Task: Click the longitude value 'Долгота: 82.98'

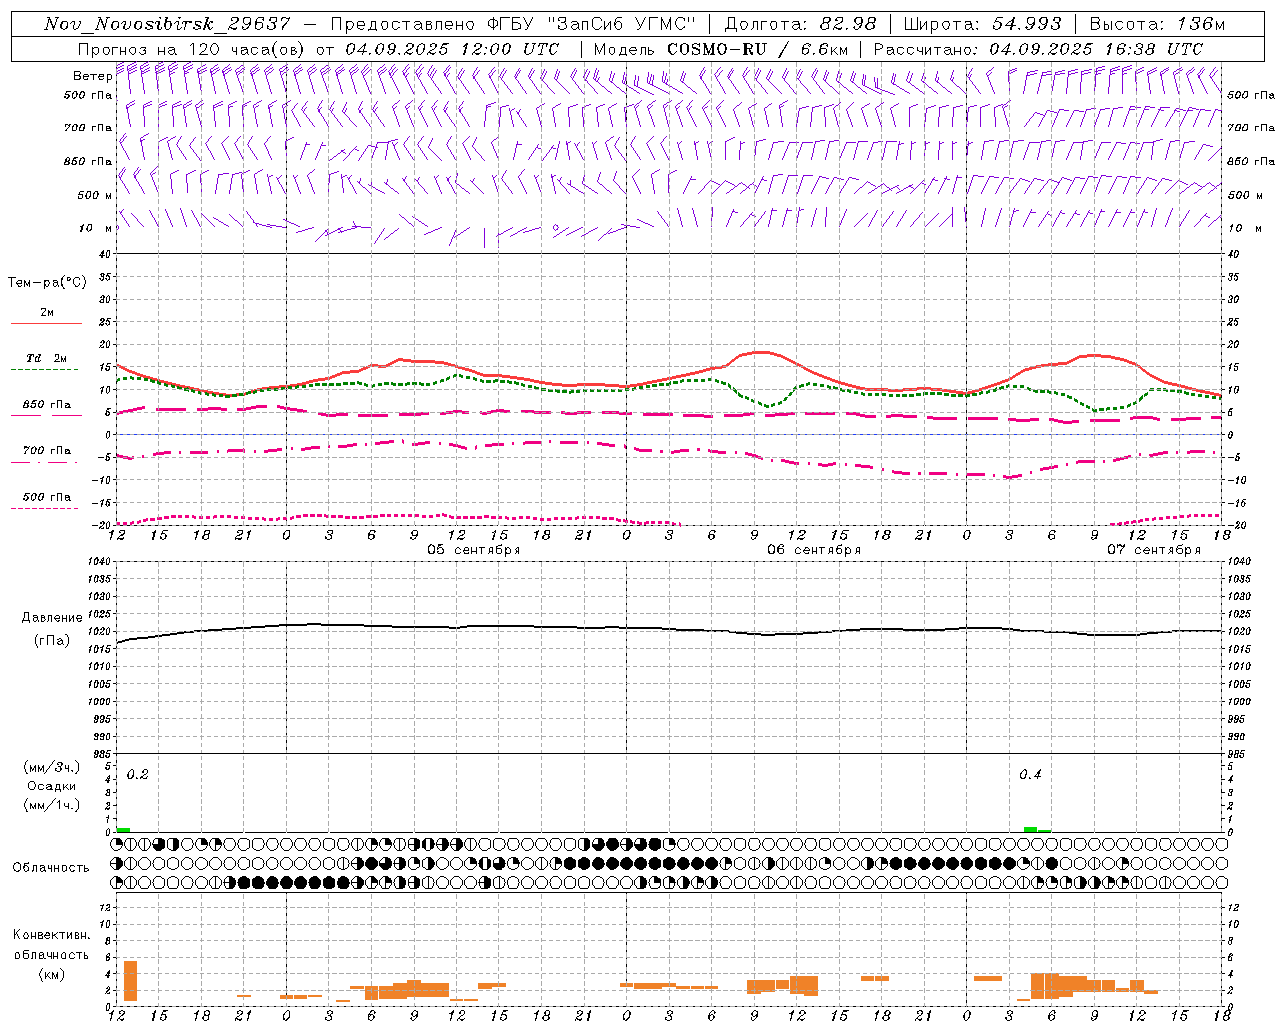Action: coord(800,24)
